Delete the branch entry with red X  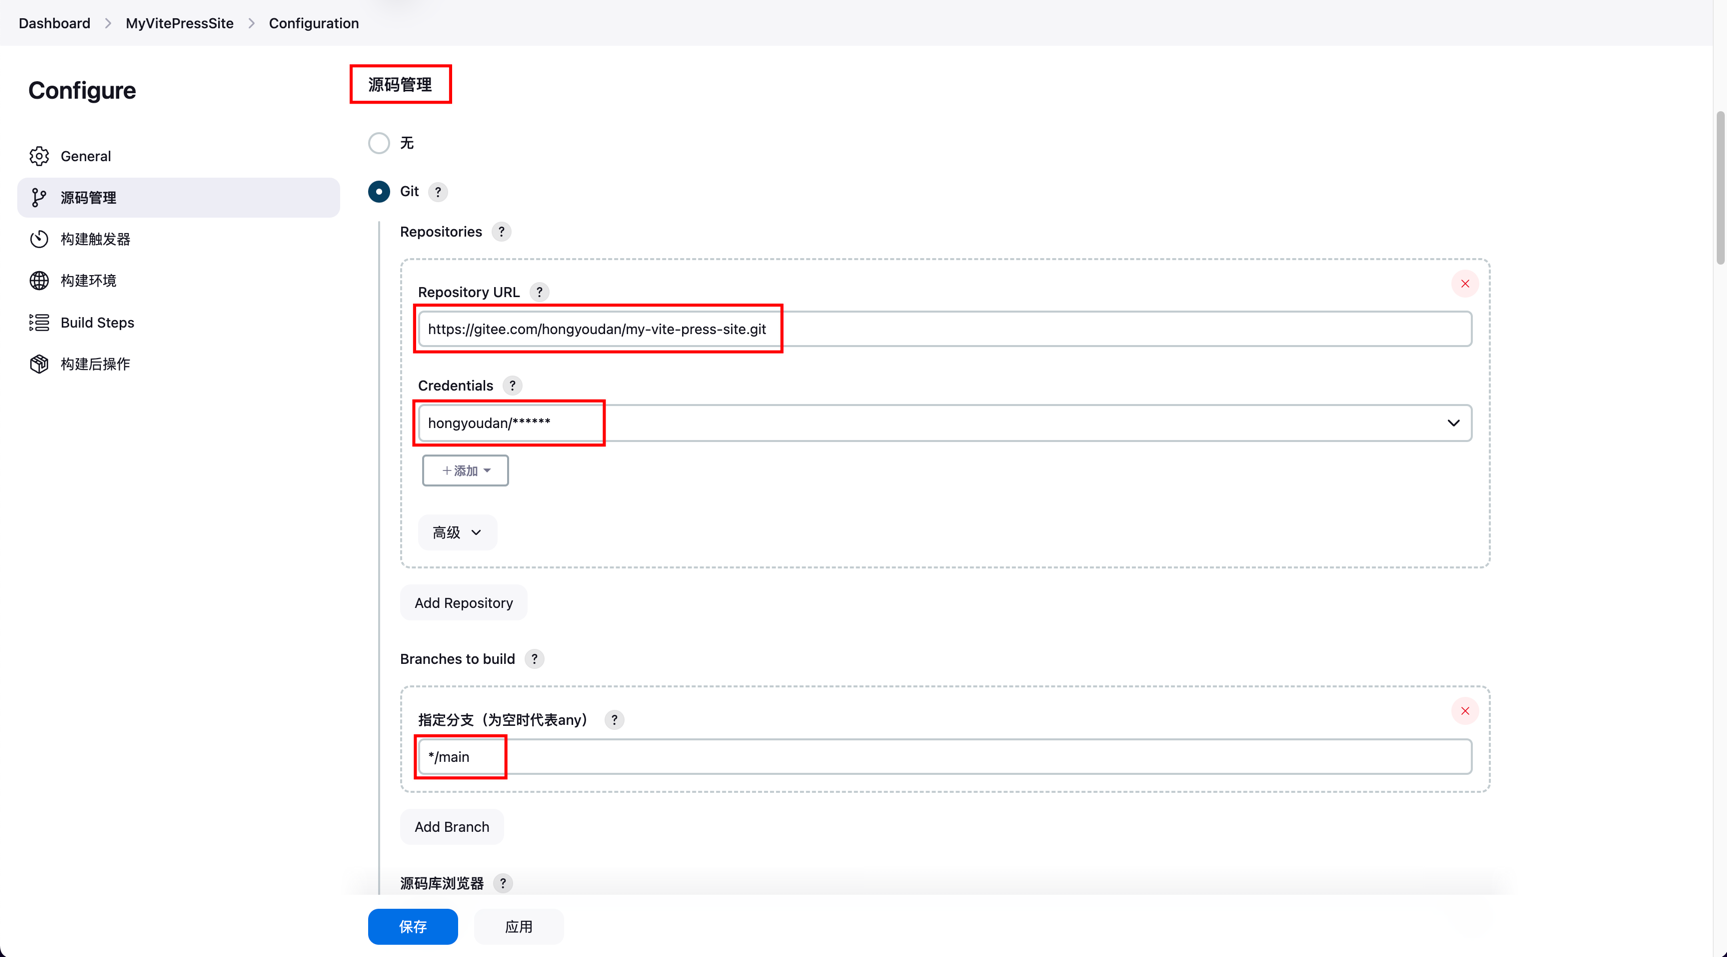pyautogui.click(x=1464, y=711)
